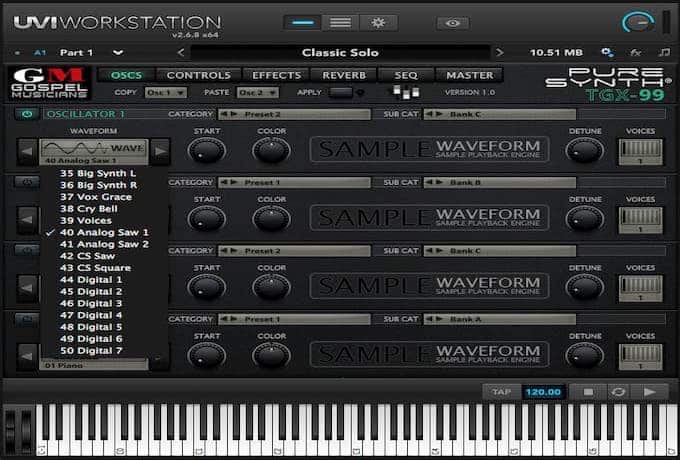
Task: Switch to single view mode icon
Action: click(302, 23)
